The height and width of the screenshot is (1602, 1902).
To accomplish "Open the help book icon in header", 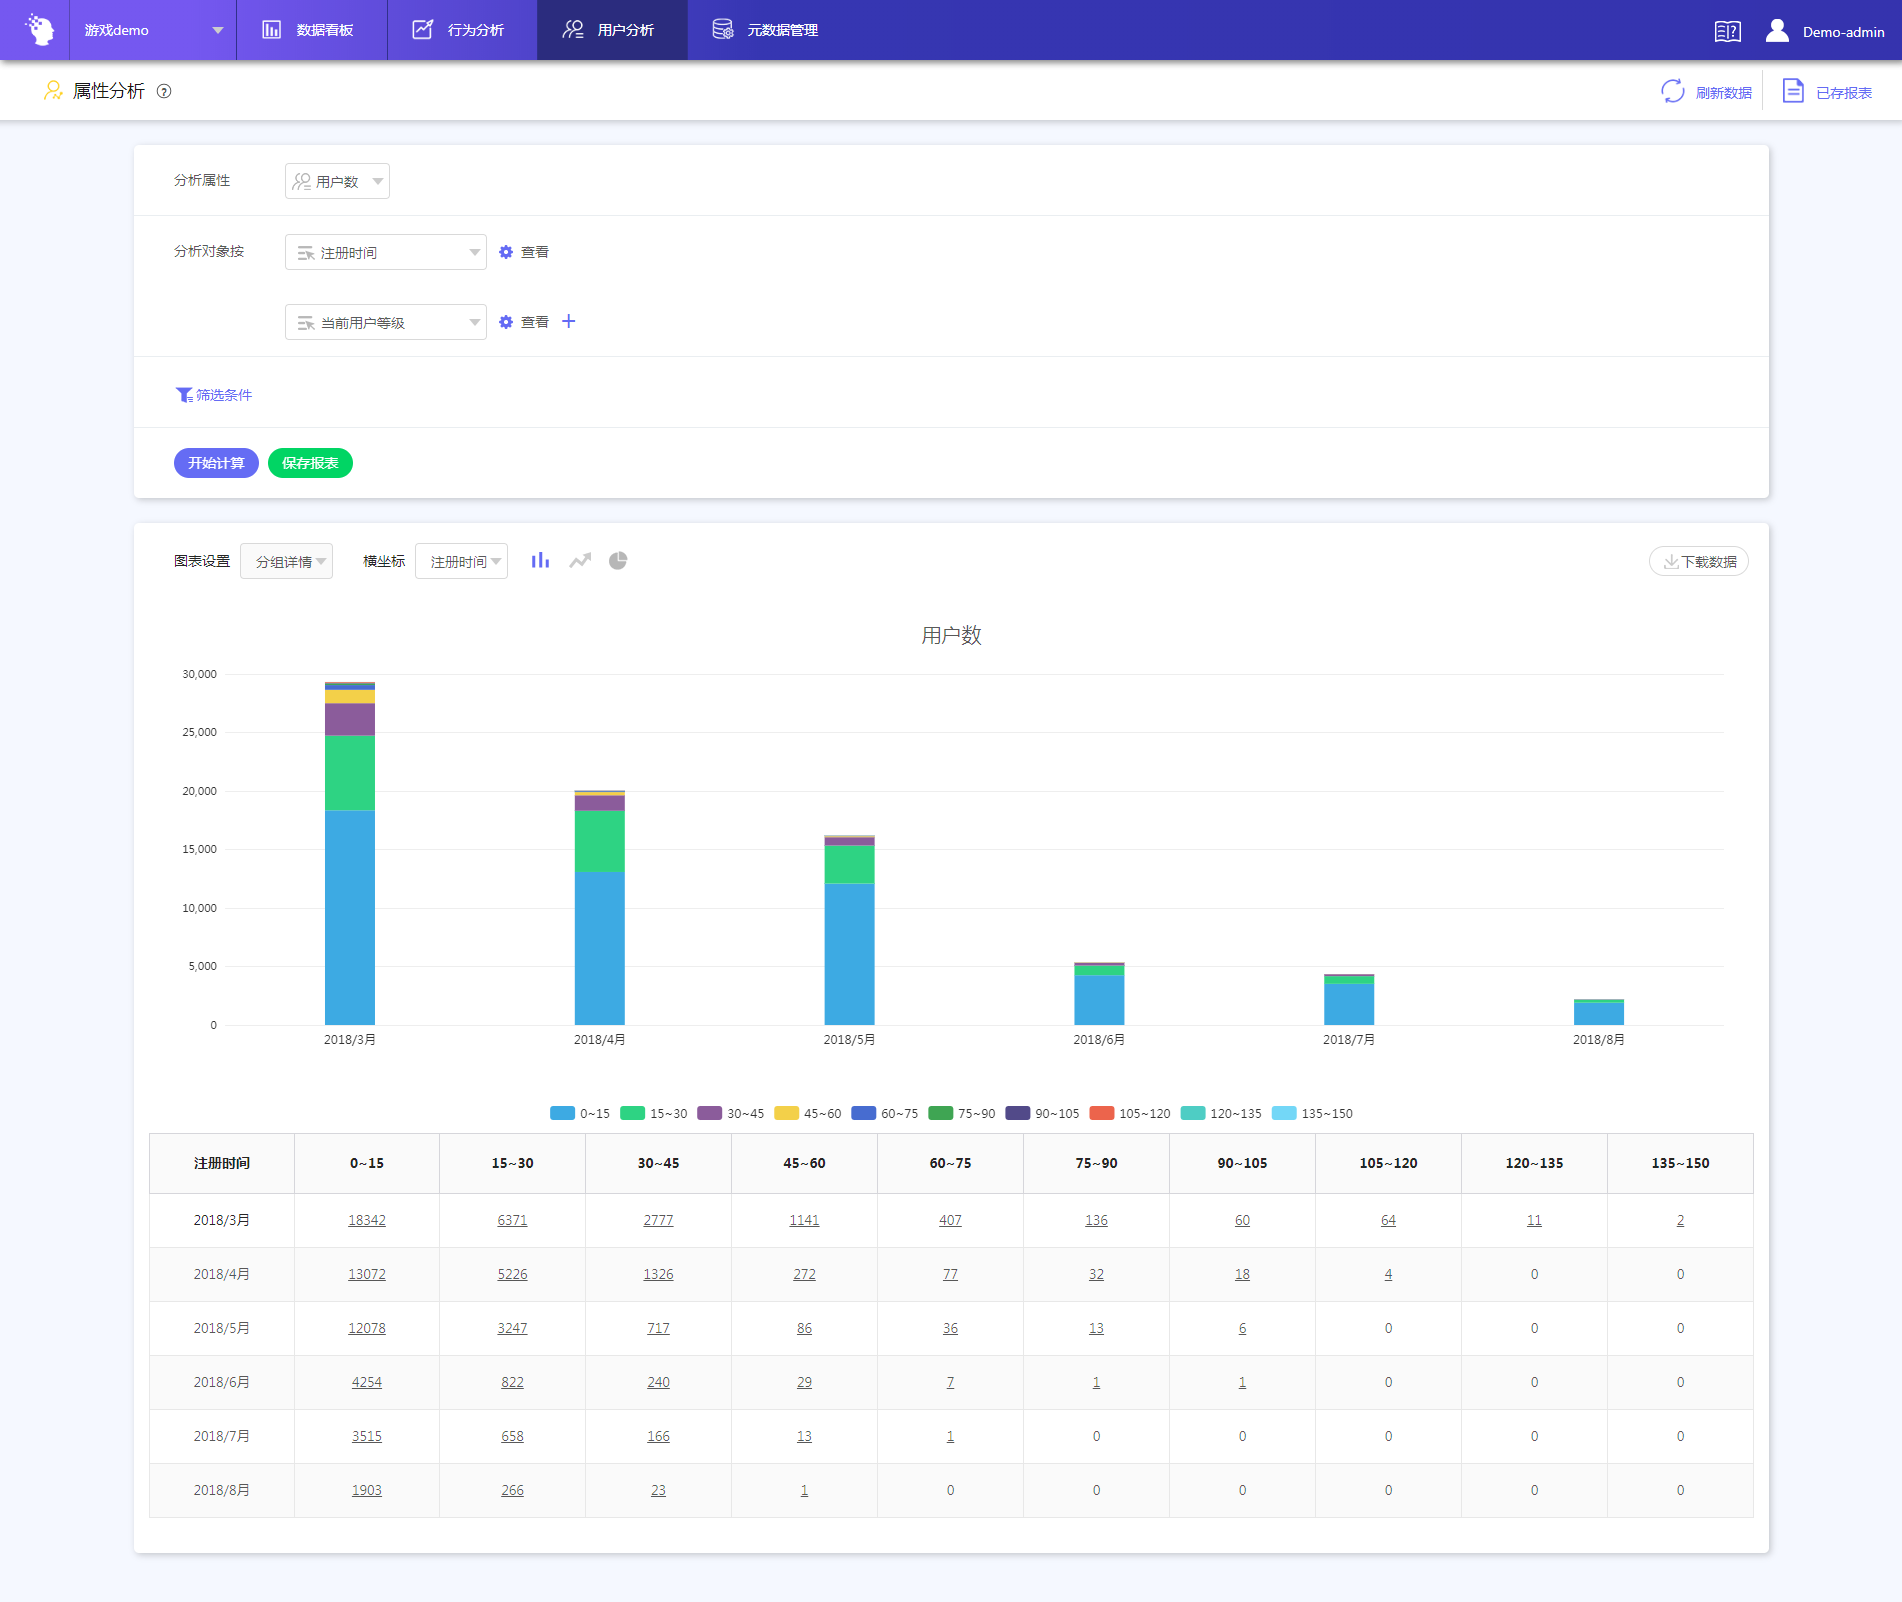I will pos(1727,31).
